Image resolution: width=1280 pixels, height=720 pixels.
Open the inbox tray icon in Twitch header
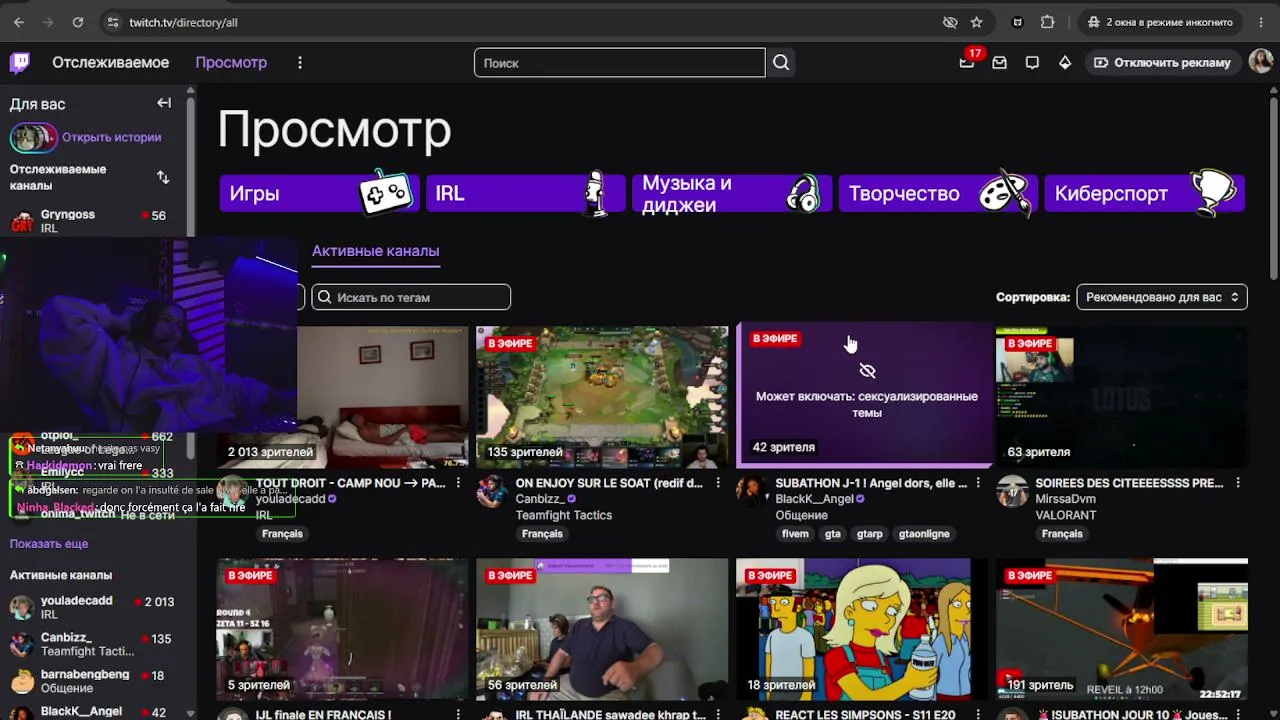999,63
